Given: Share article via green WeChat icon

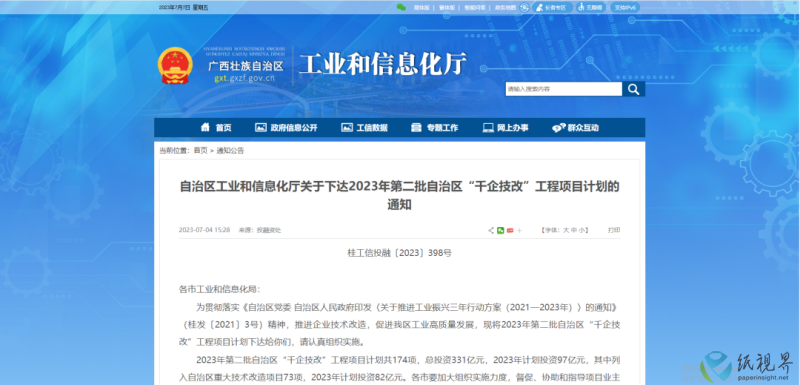Looking at the screenshot, I should point(501,230).
